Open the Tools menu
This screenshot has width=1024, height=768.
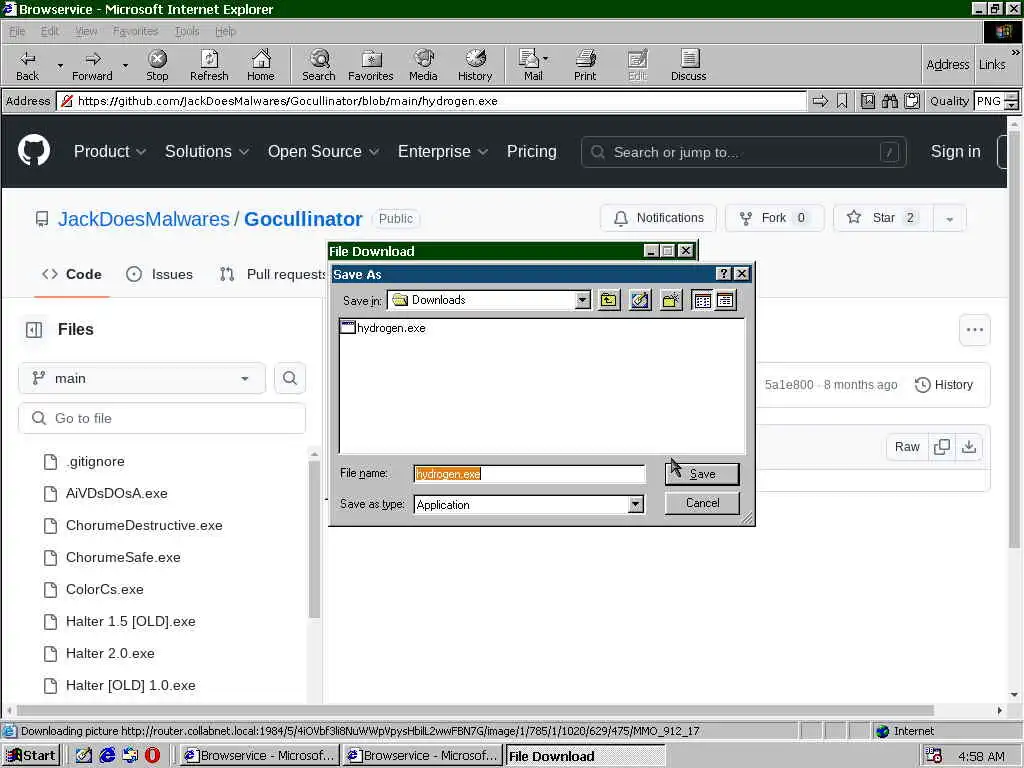point(187,31)
